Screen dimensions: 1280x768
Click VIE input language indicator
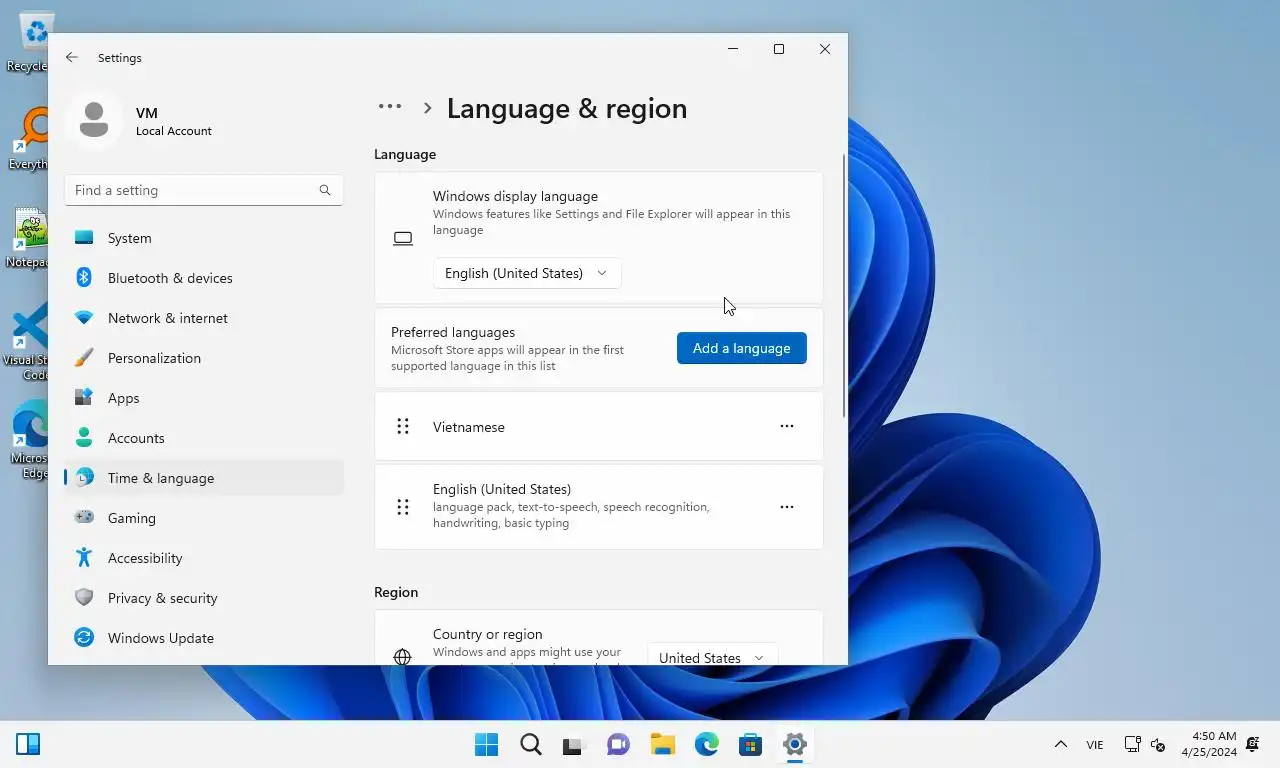[1095, 744]
